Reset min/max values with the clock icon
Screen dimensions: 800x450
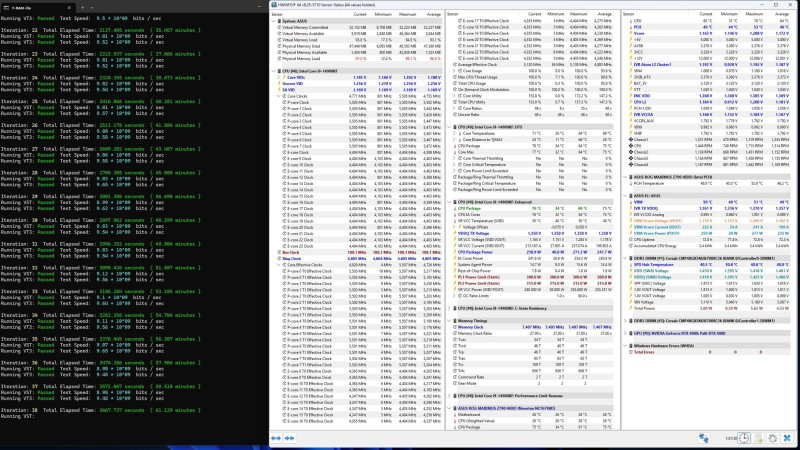tap(744, 438)
